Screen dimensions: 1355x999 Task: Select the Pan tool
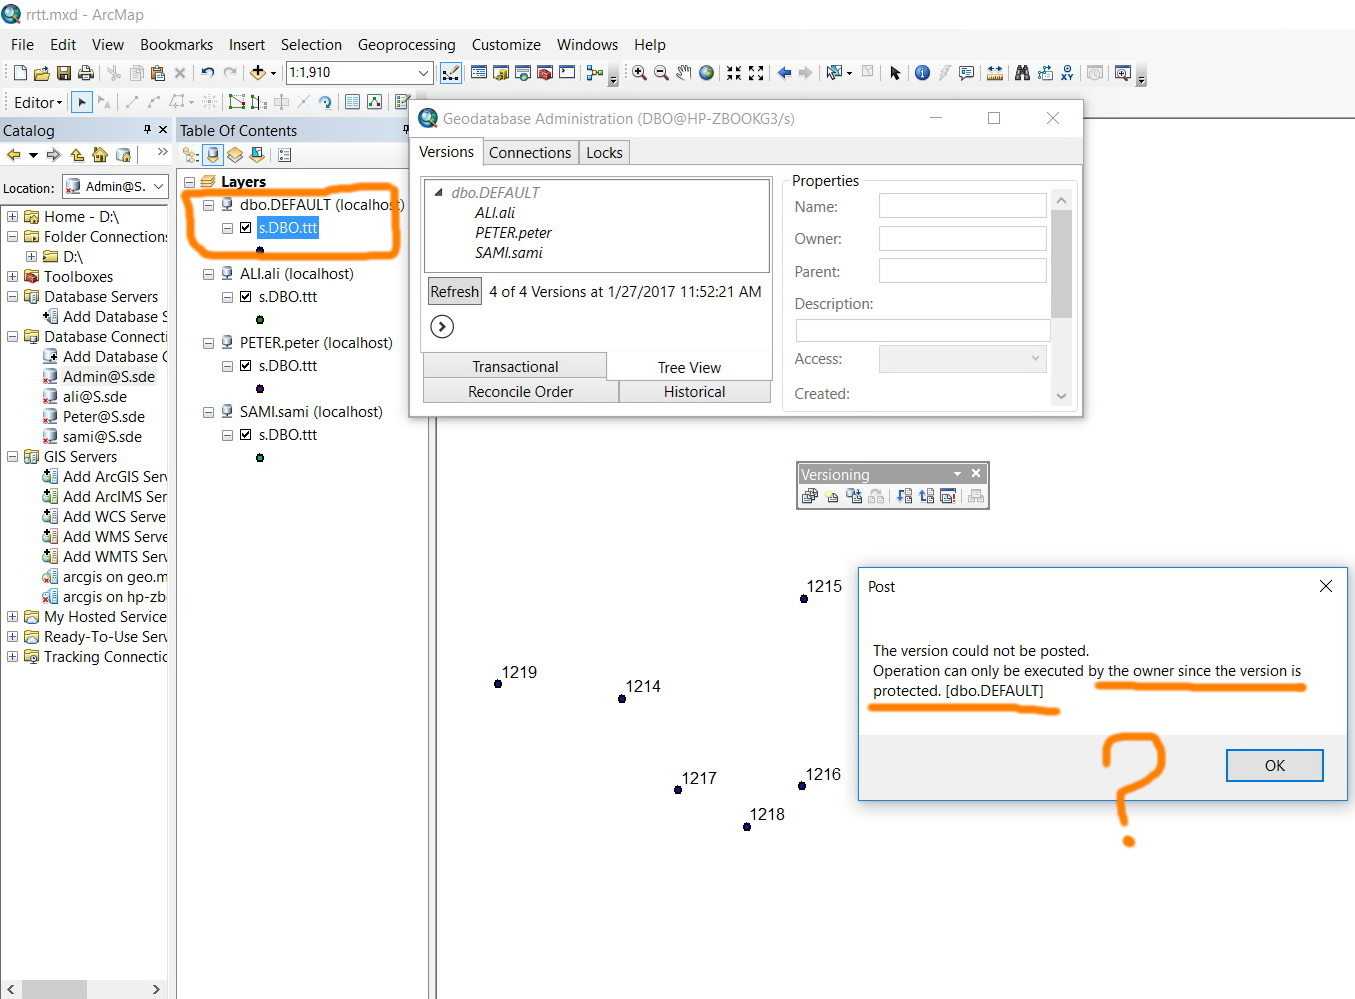coord(684,73)
